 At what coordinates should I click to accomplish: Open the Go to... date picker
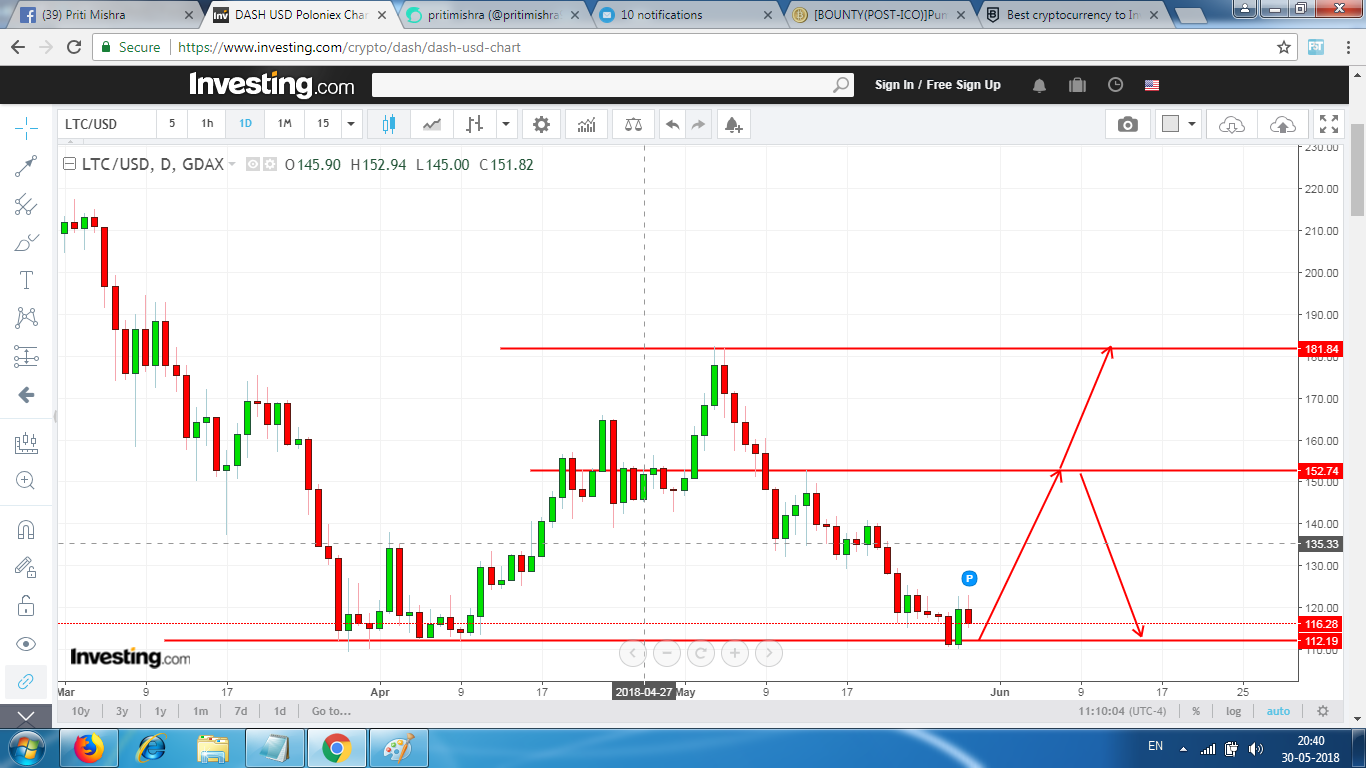pyautogui.click(x=331, y=711)
